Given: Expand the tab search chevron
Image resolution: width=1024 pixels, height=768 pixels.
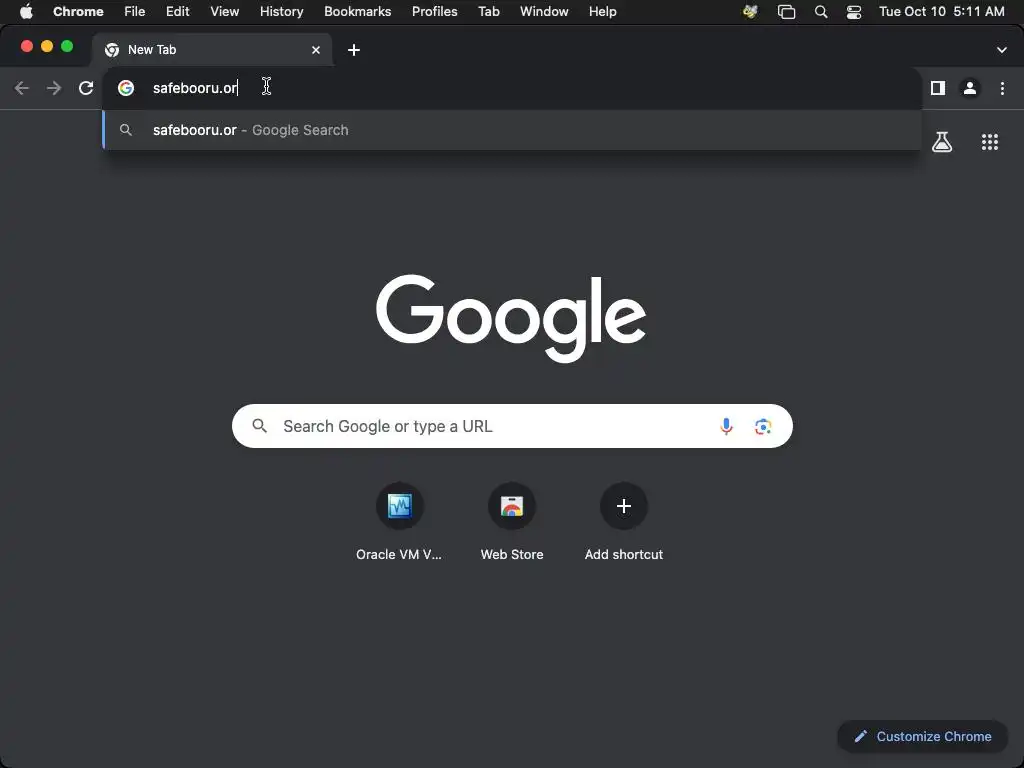Looking at the screenshot, I should [x=1002, y=50].
